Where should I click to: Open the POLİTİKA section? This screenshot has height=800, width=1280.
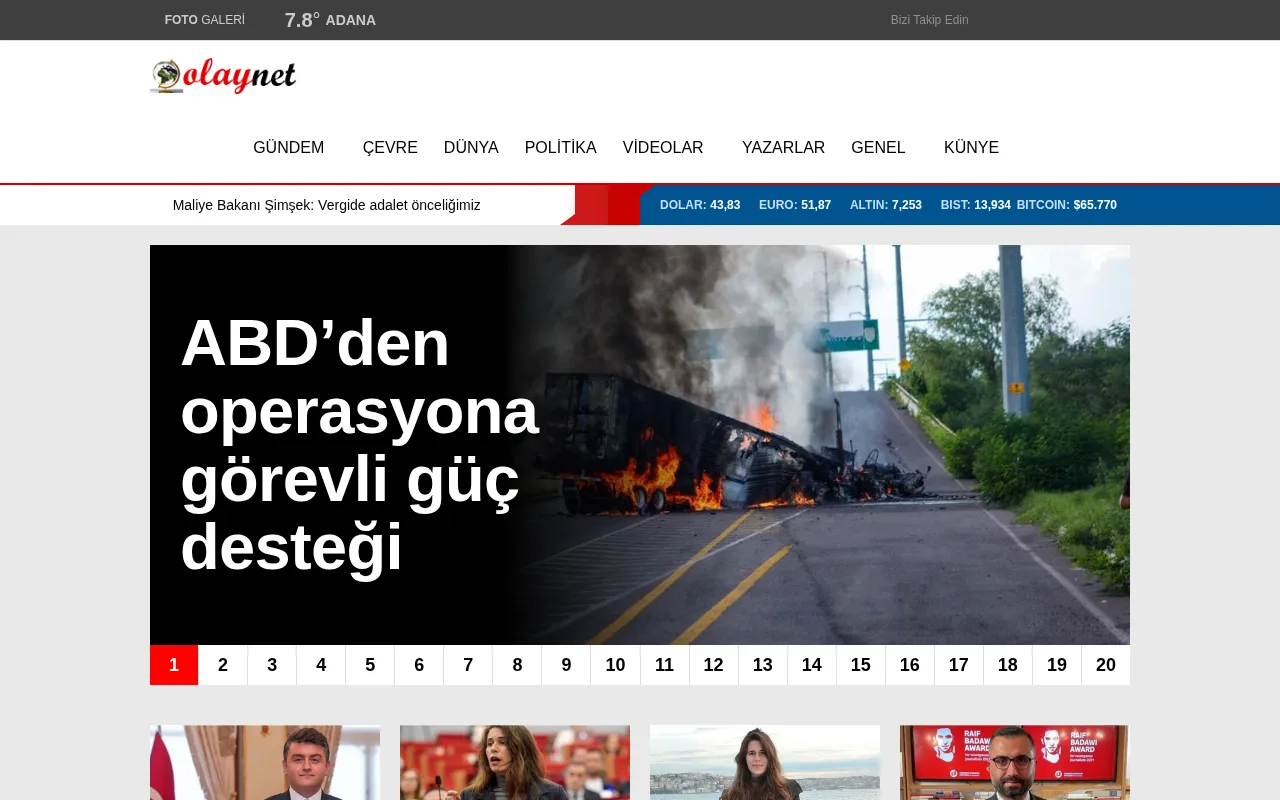[560, 147]
